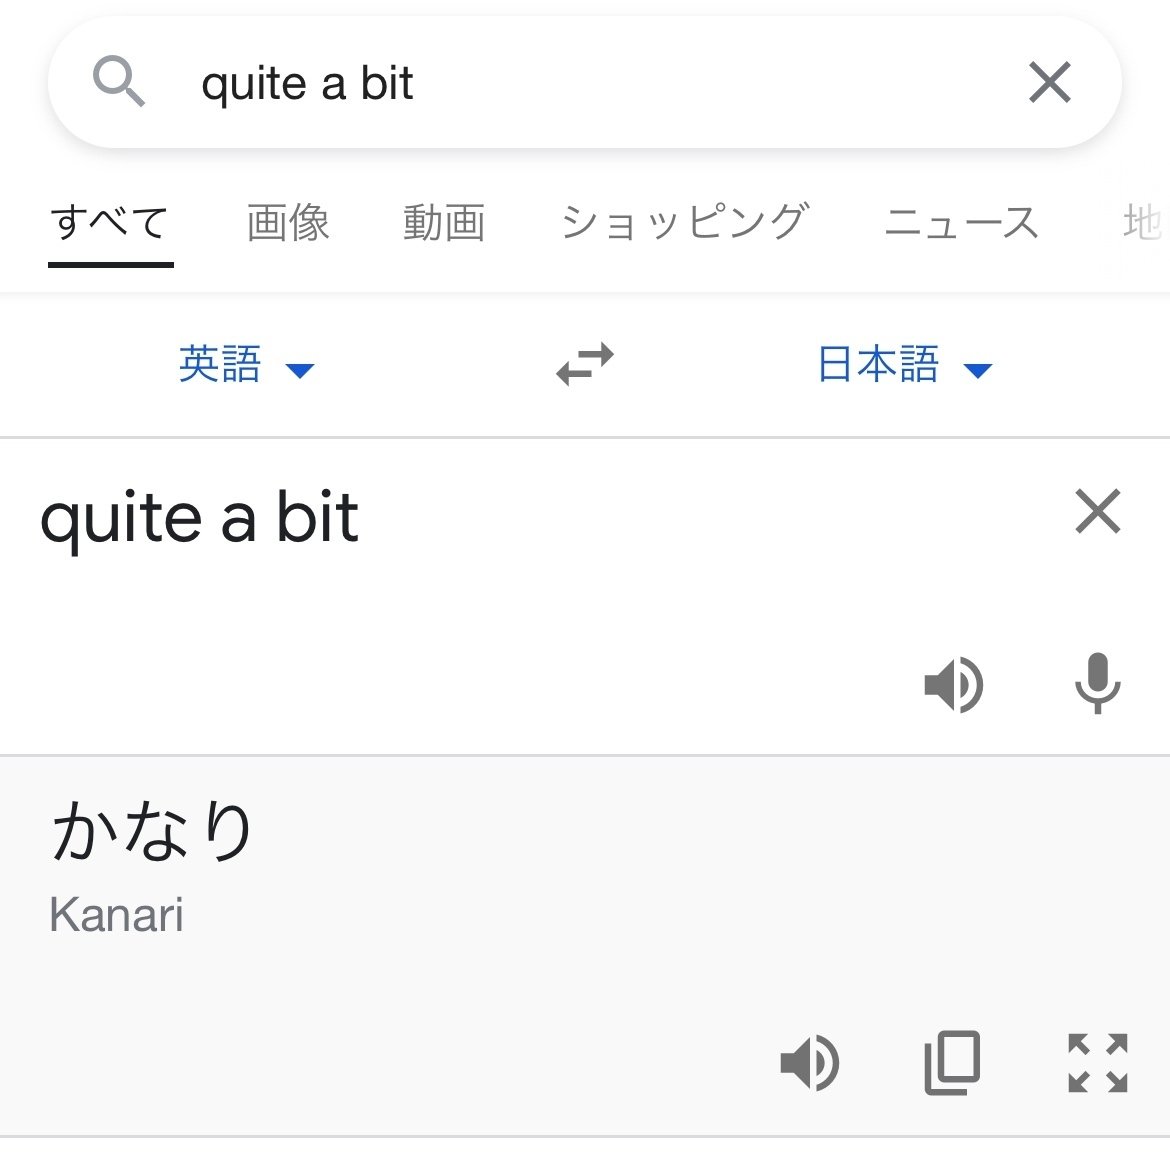Open fullscreen view of the translation
Screen dimensions: 1170x1164
(1097, 1063)
